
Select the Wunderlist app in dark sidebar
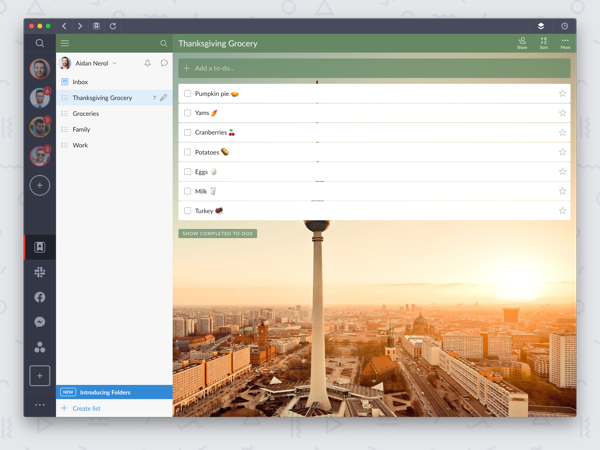click(40, 247)
